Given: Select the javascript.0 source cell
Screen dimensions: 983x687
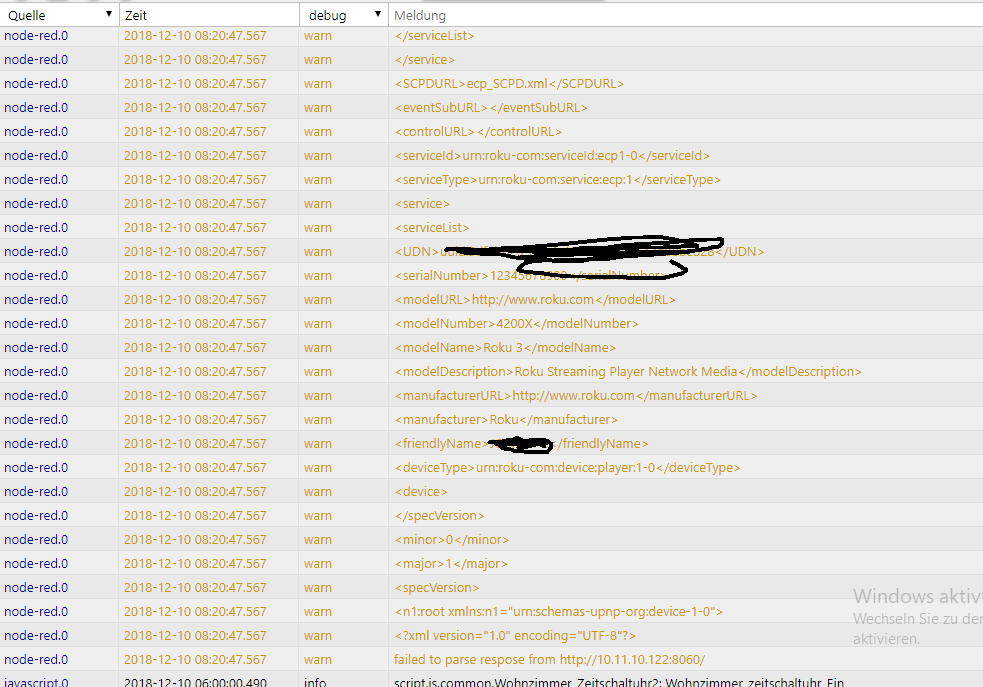Looking at the screenshot, I should point(36,681).
